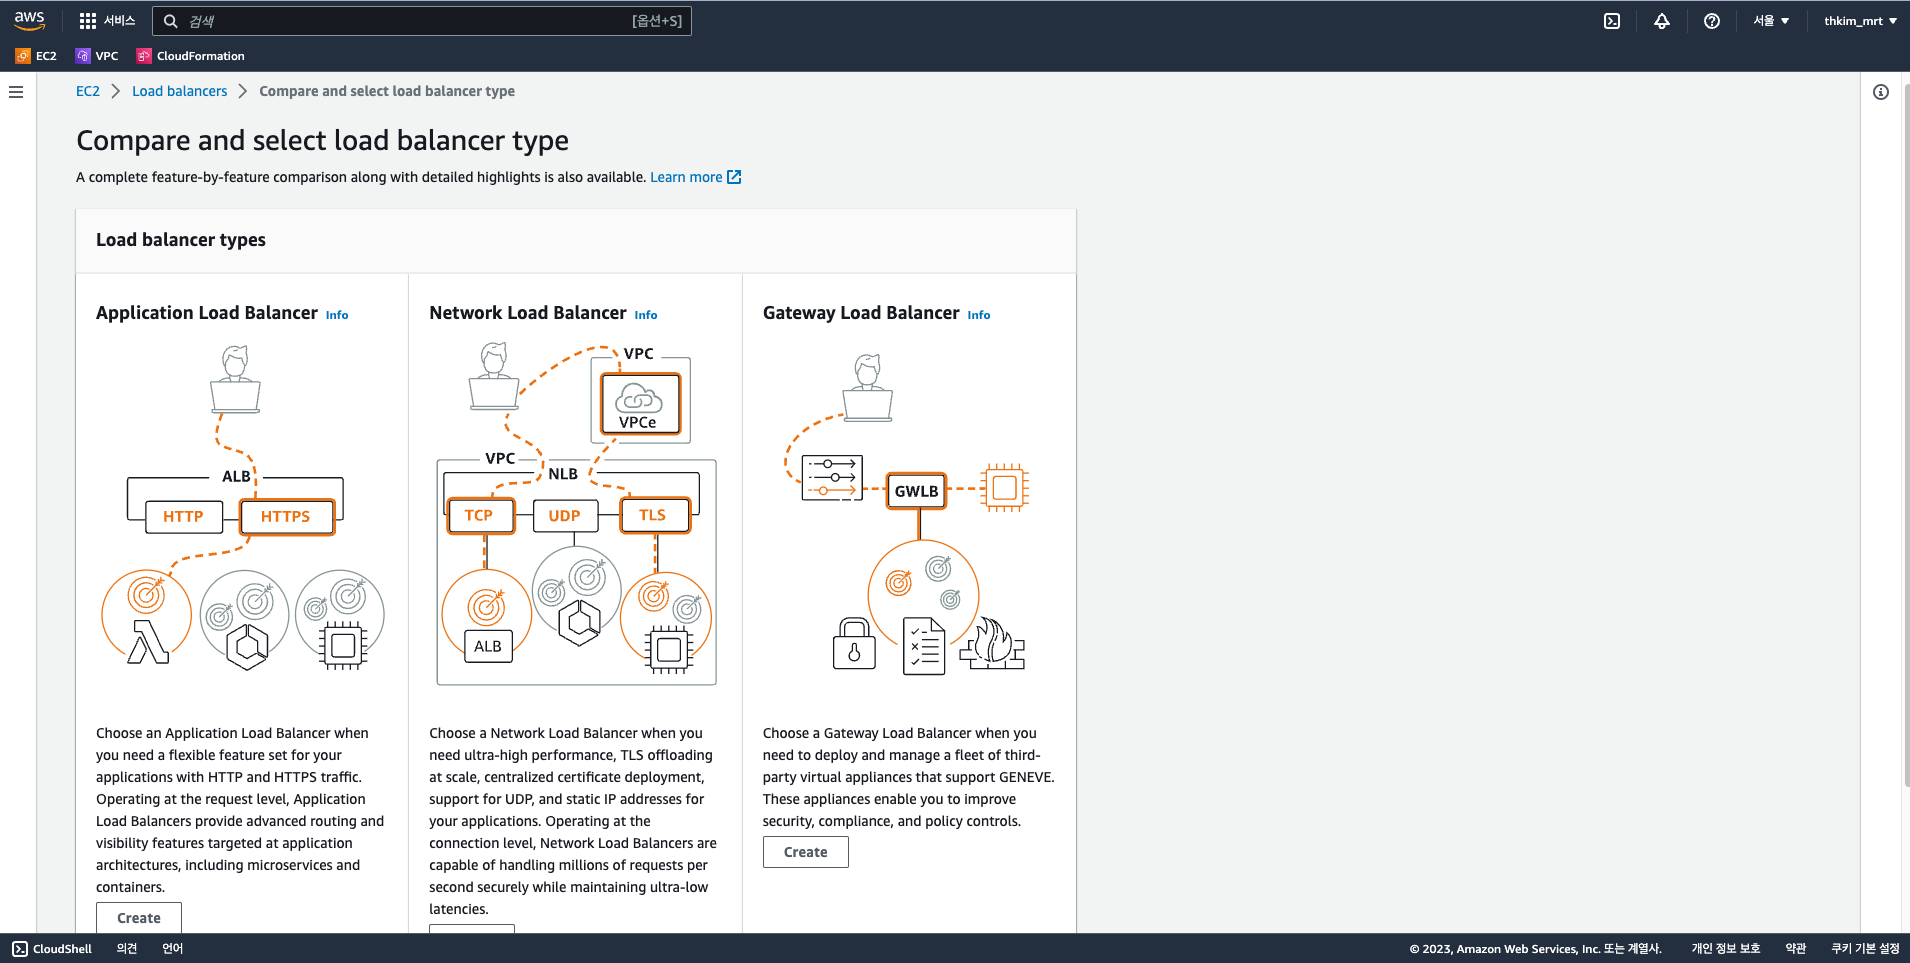1910x963 pixels.
Task: Open the VPC favorite shortcut
Action: click(97, 56)
